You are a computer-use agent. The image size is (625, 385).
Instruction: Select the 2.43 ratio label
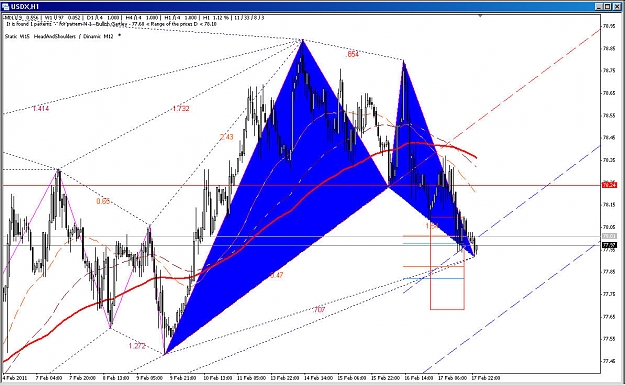coord(226,137)
